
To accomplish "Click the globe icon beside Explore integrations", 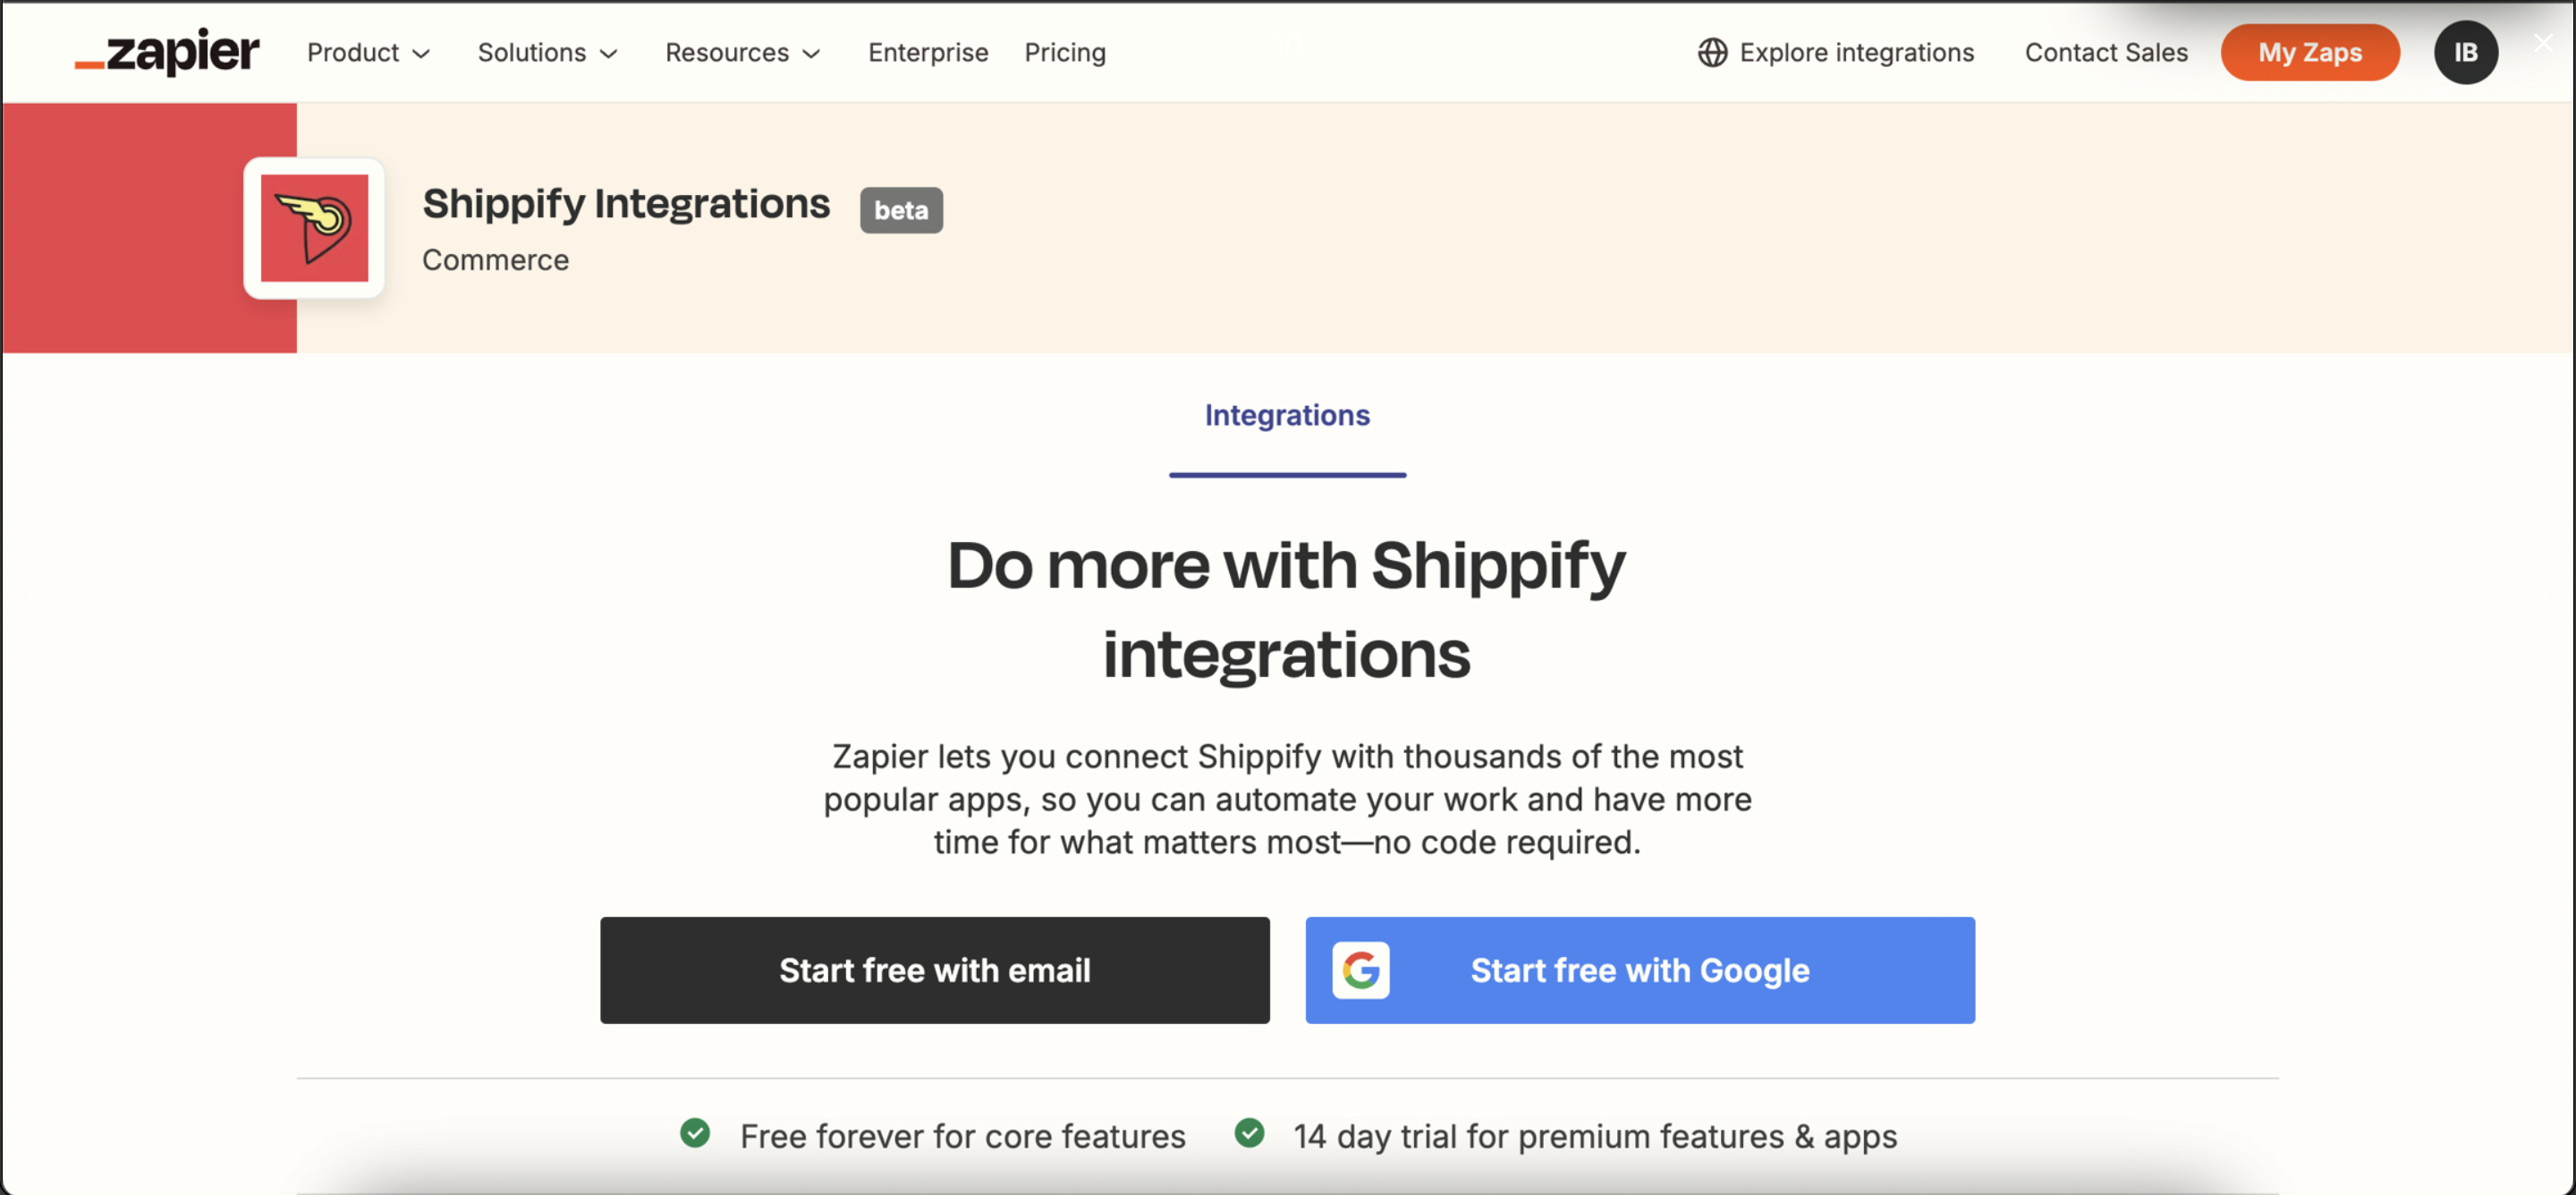I will [x=1712, y=52].
